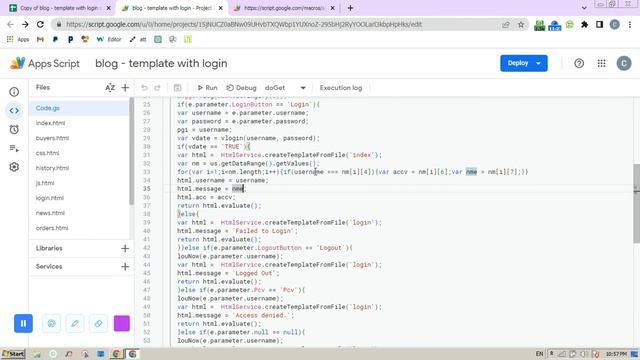Open the Windows Start button
Image resolution: width=640 pixels, height=360 pixels.
tap(13, 353)
